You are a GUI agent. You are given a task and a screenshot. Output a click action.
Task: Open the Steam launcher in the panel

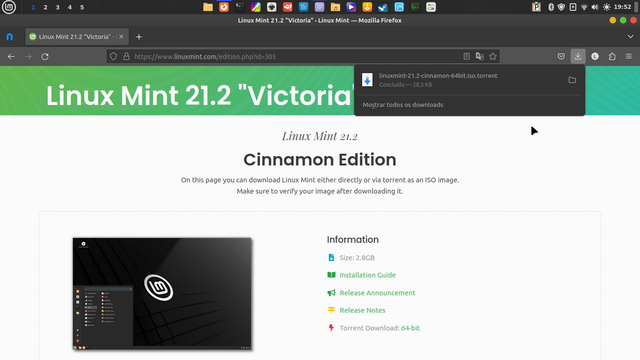(383, 7)
